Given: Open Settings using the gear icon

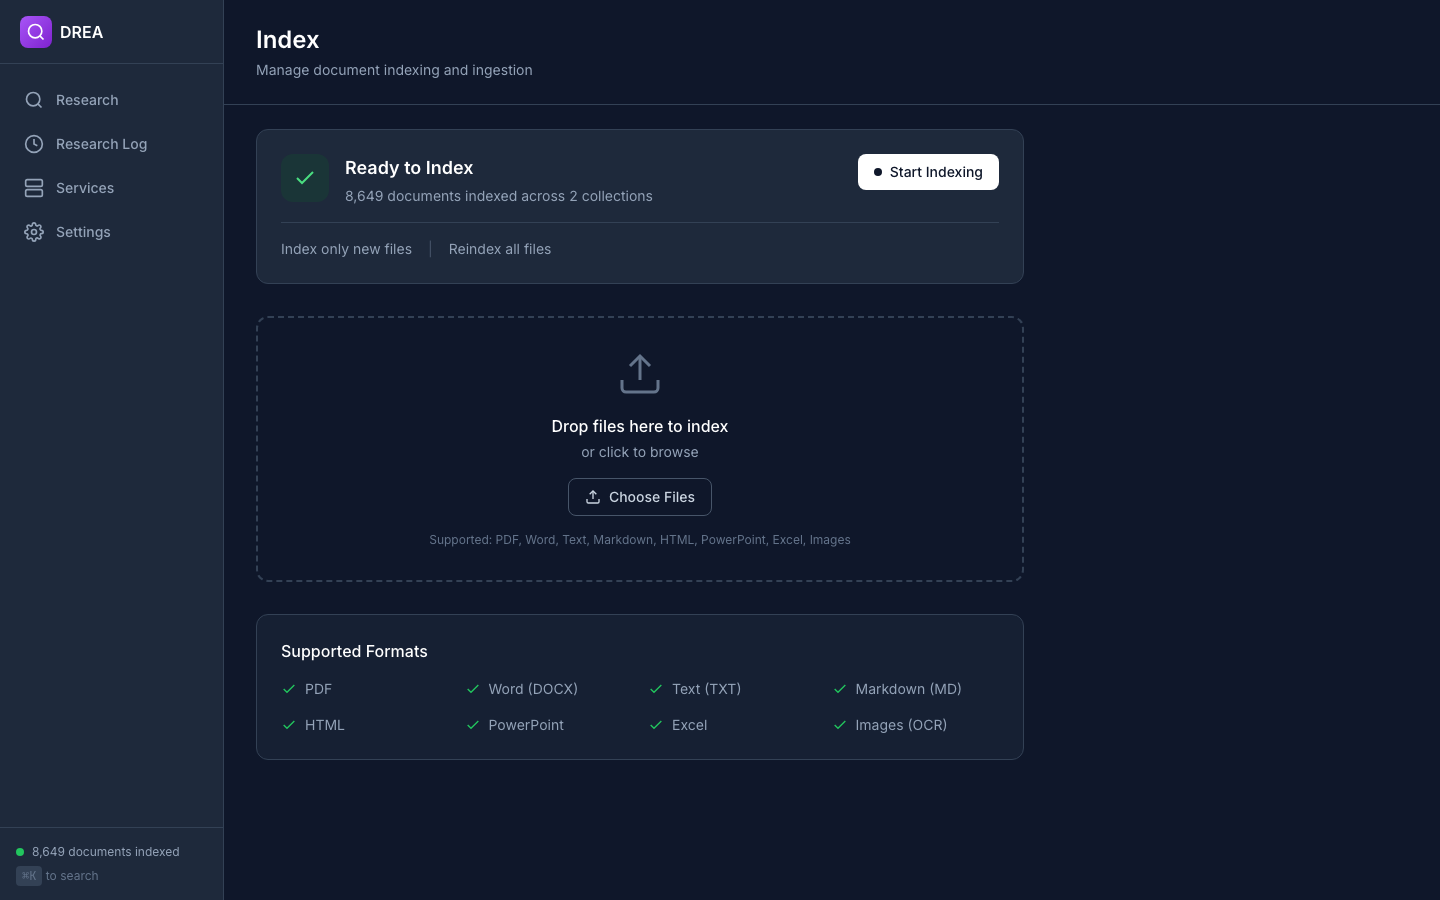Looking at the screenshot, I should (x=34, y=232).
